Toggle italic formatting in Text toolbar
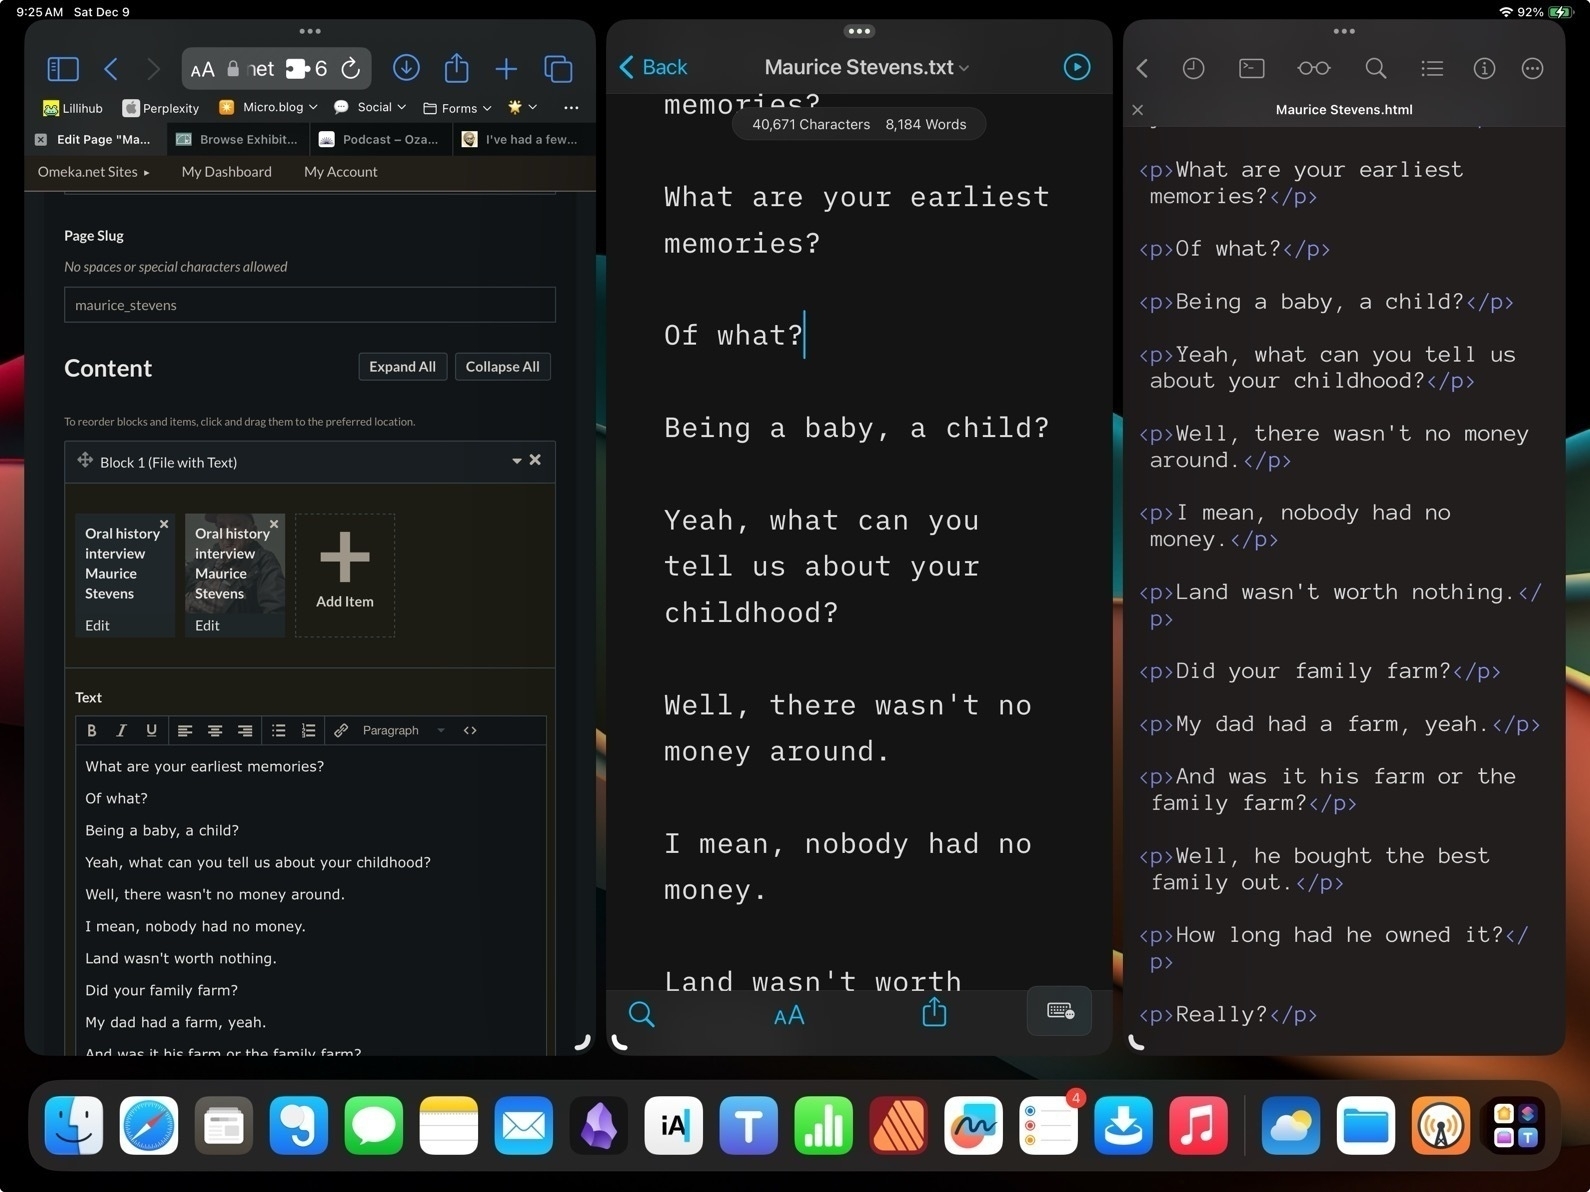 click(x=121, y=731)
